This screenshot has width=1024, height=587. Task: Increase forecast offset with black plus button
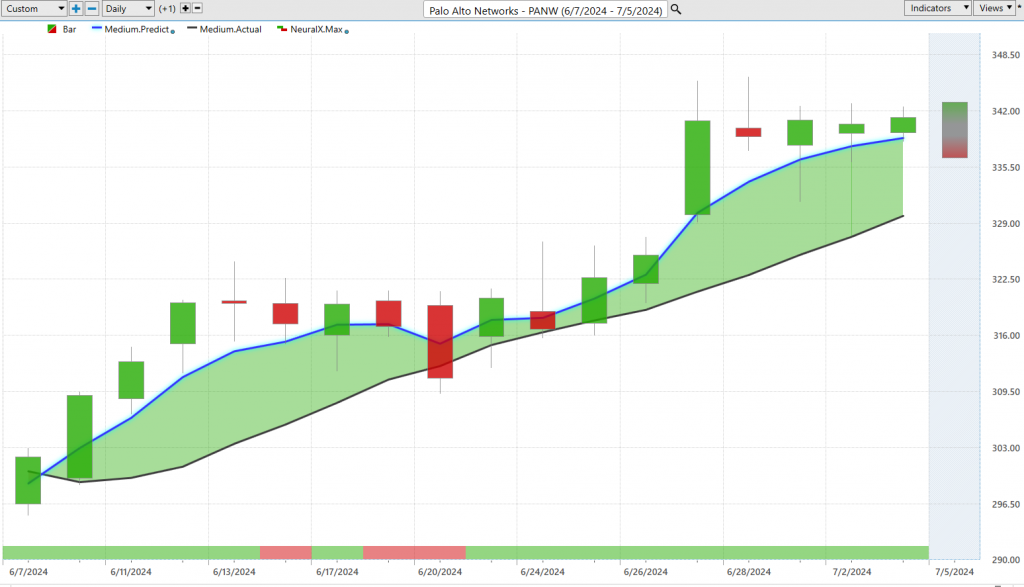(x=185, y=8)
